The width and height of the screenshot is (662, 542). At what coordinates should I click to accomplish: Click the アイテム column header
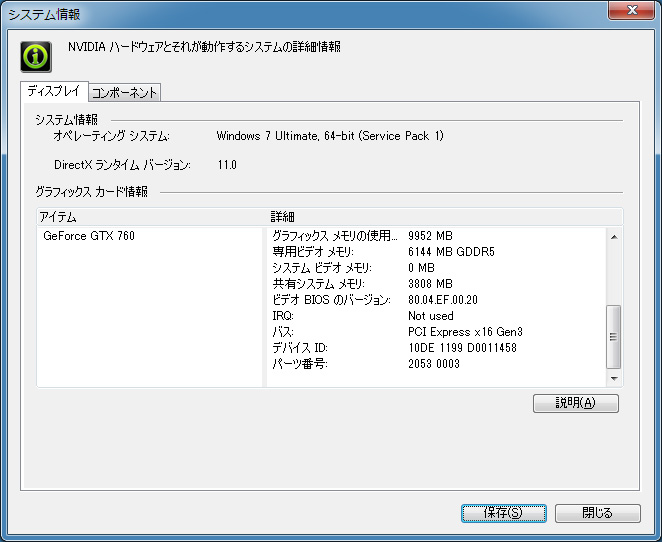(x=152, y=217)
